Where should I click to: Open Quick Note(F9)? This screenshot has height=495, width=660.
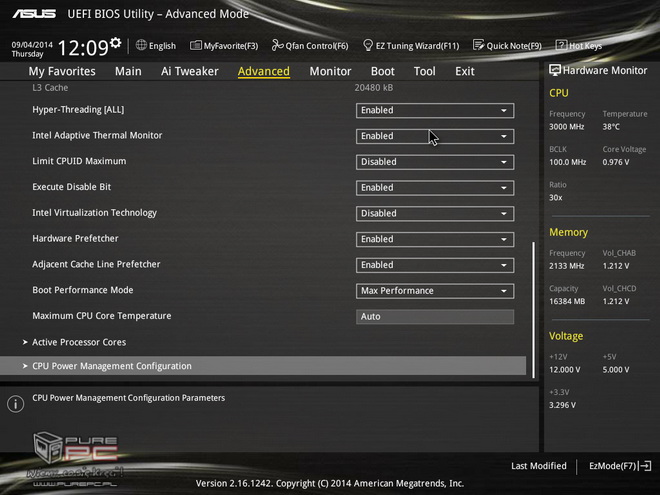(507, 45)
